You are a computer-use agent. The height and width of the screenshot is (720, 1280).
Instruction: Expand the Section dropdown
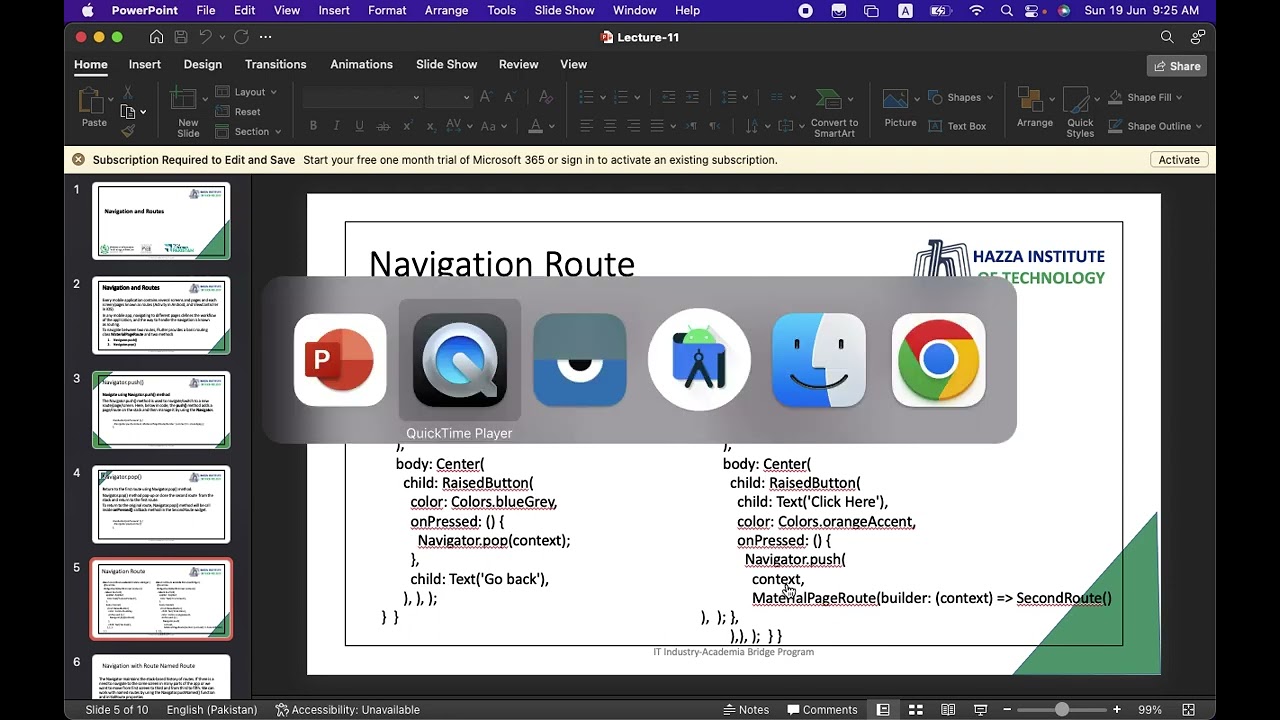248,131
